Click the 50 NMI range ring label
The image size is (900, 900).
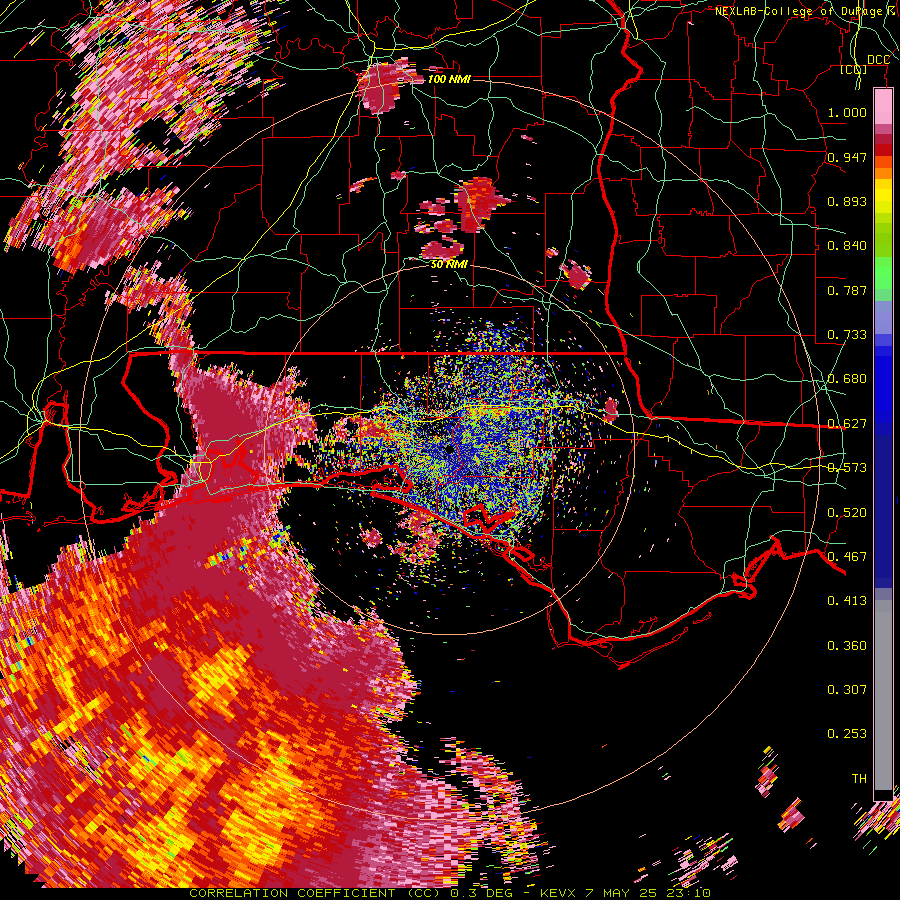[449, 264]
